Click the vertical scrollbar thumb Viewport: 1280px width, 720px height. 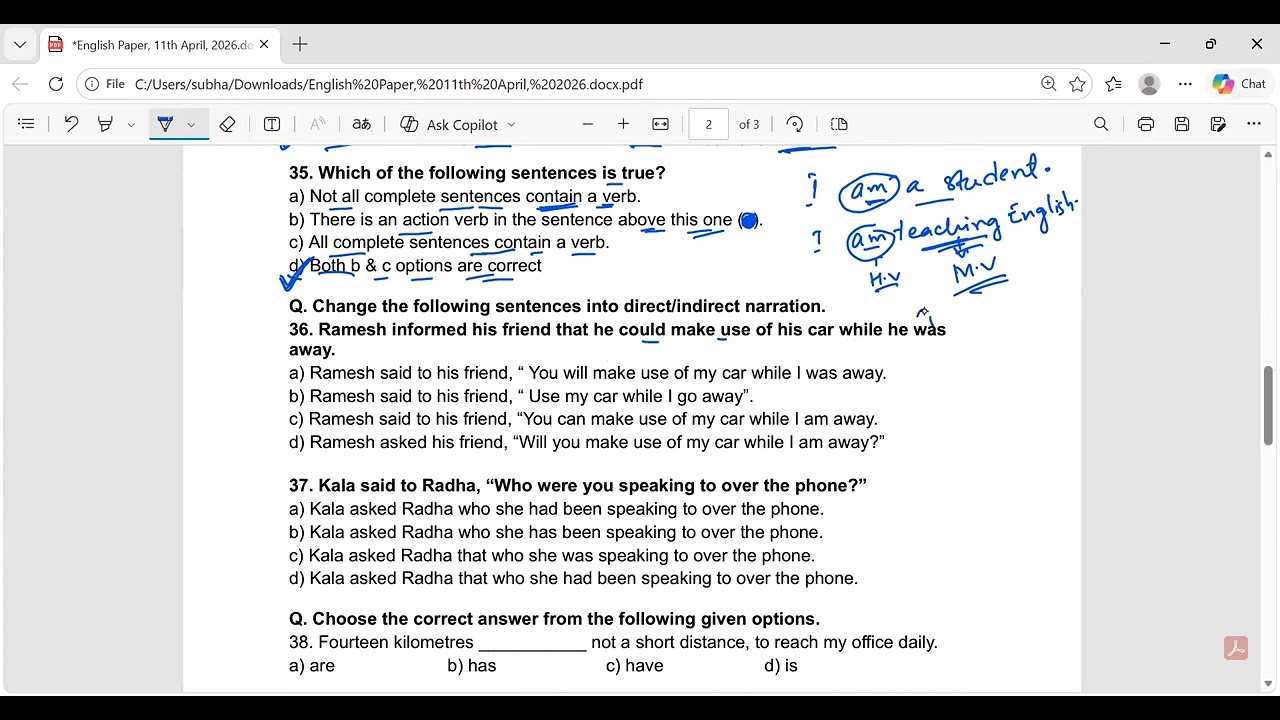click(1269, 405)
